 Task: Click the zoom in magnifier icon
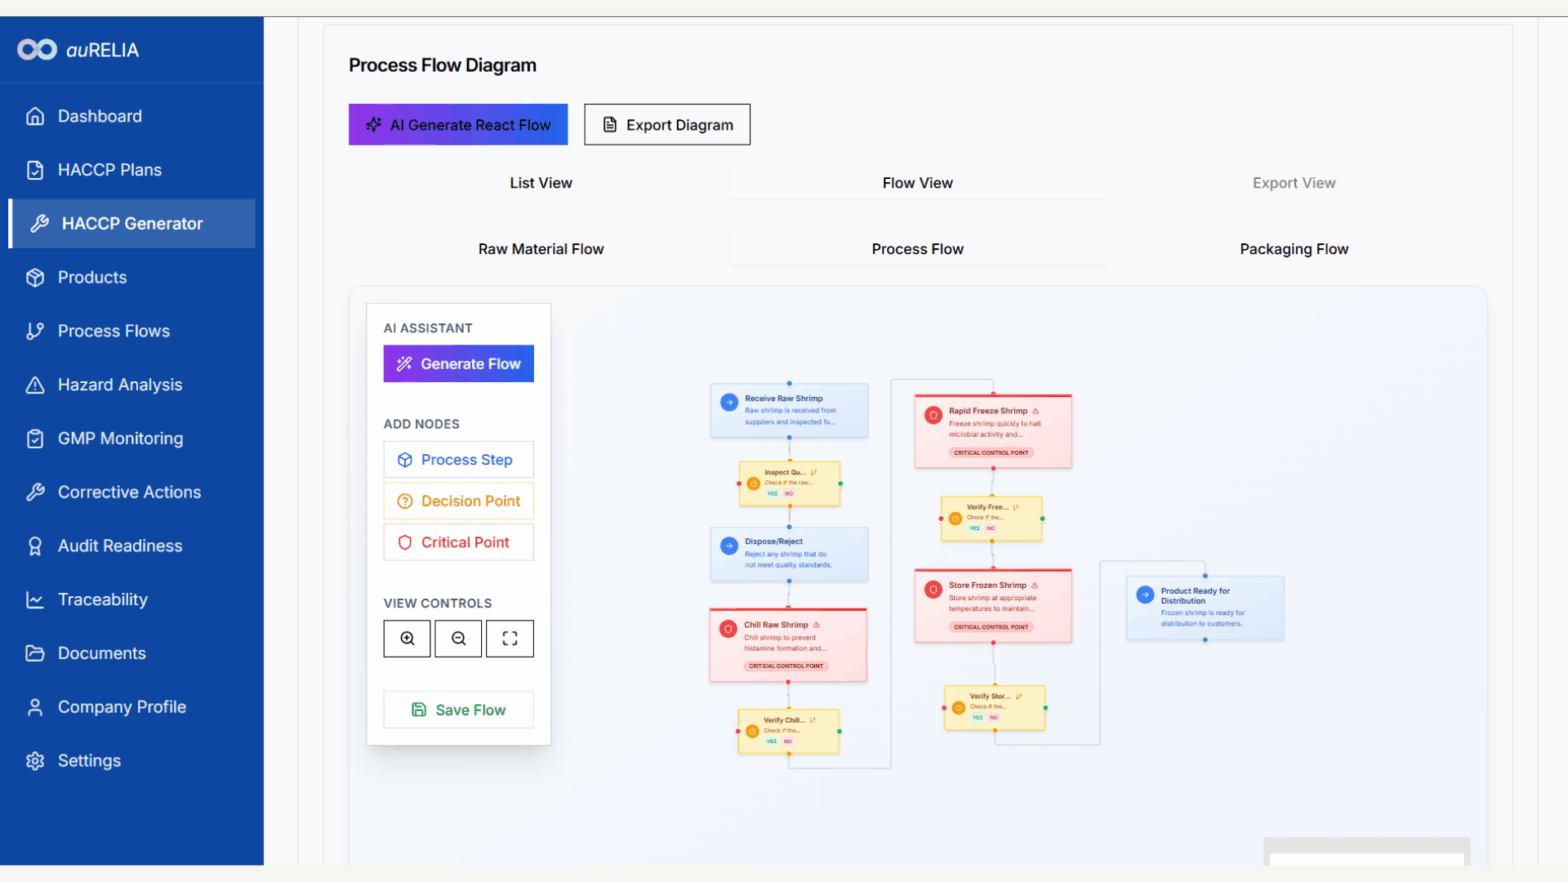point(407,638)
